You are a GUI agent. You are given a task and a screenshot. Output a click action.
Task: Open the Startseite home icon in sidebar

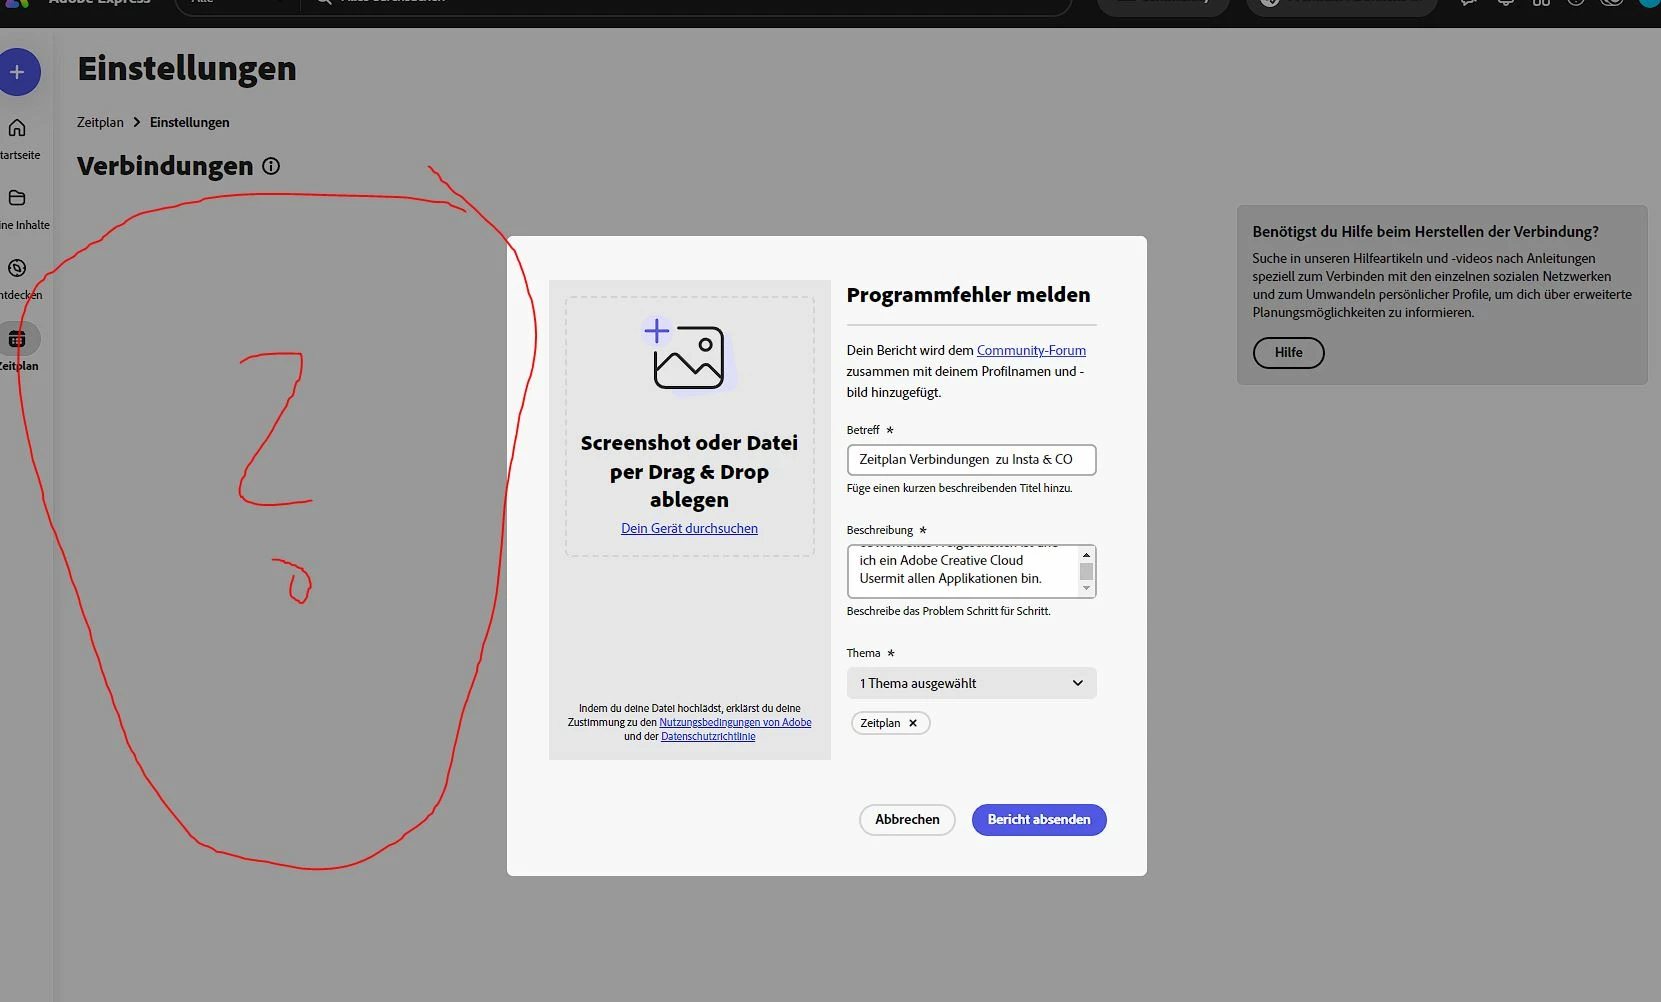tap(17, 128)
